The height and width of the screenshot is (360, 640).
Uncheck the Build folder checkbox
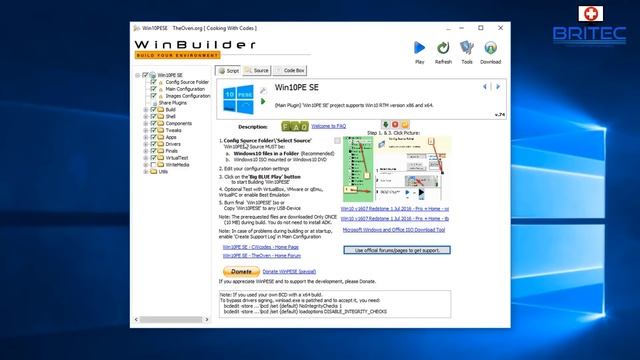pyautogui.click(x=153, y=109)
